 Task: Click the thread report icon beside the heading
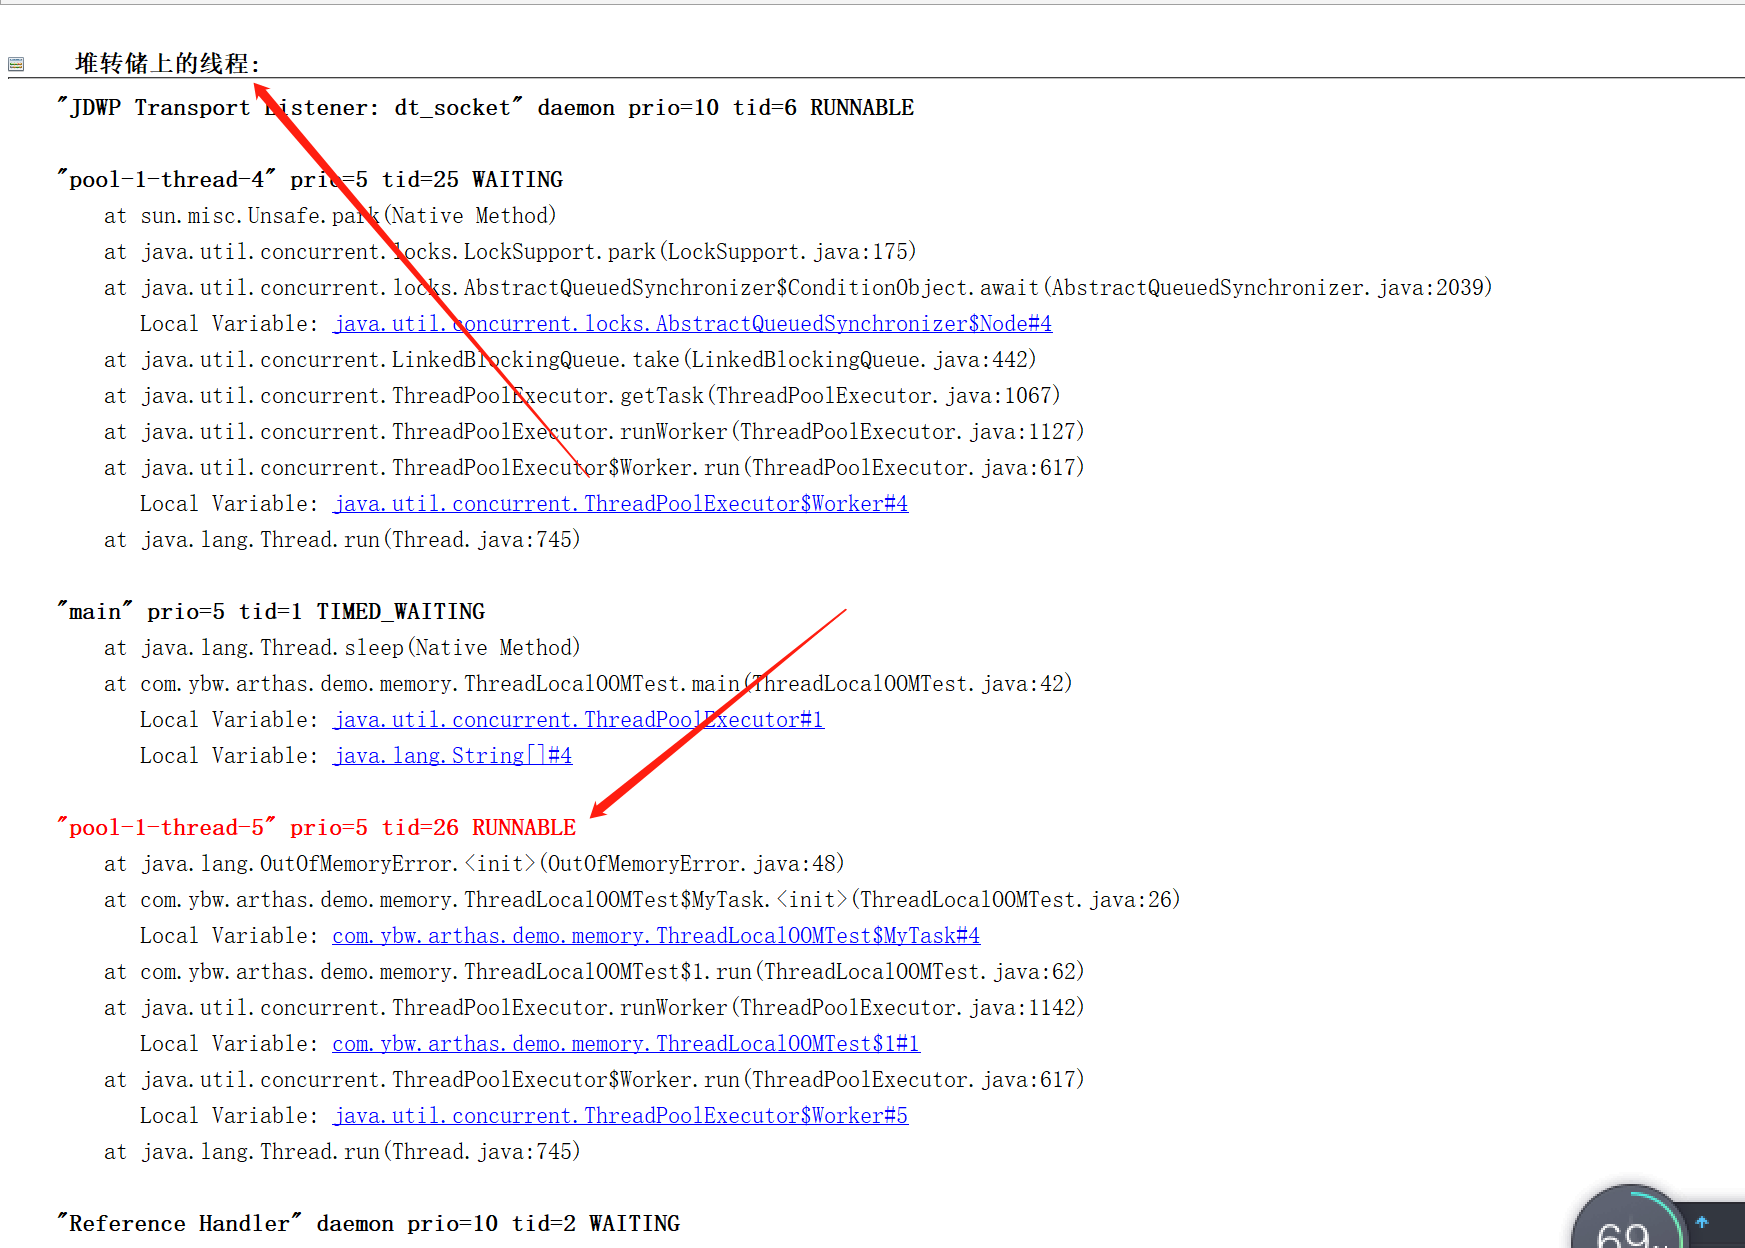click(16, 63)
